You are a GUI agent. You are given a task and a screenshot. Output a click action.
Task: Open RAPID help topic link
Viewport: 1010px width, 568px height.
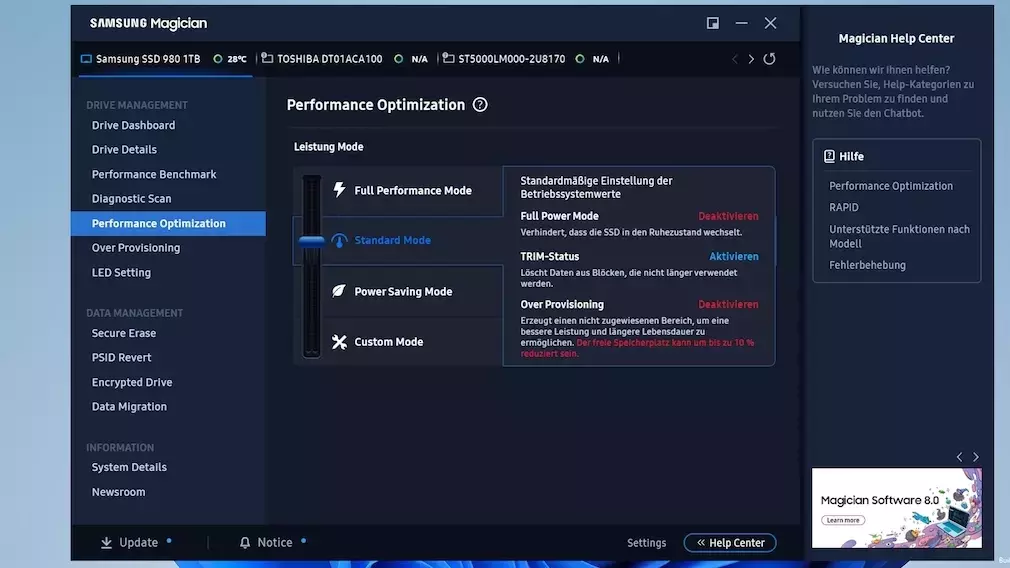(x=844, y=208)
